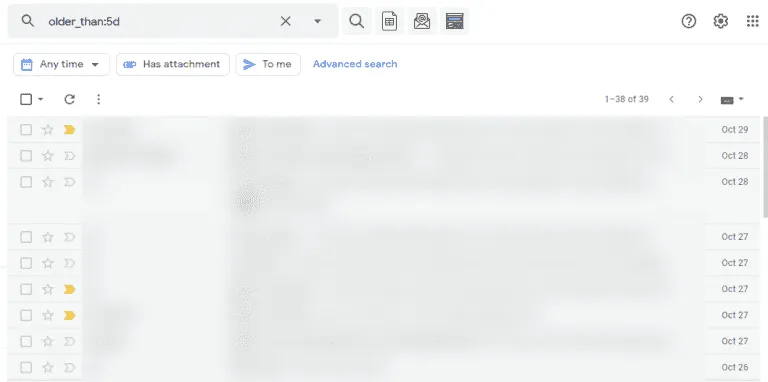The height and width of the screenshot is (382, 768).
Task: Expand the input tools dropdown arrow
Action: coord(741,99)
